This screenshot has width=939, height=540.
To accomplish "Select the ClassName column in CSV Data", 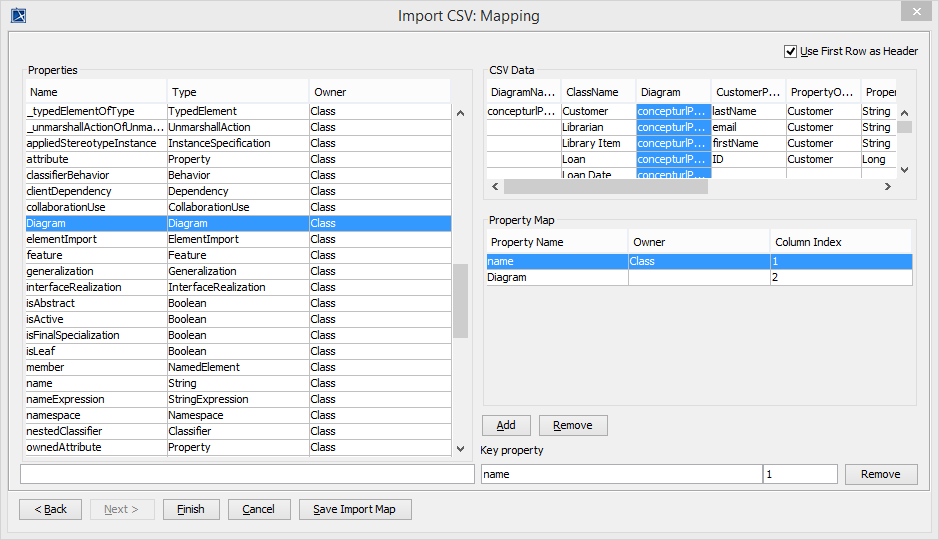I will (598, 92).
